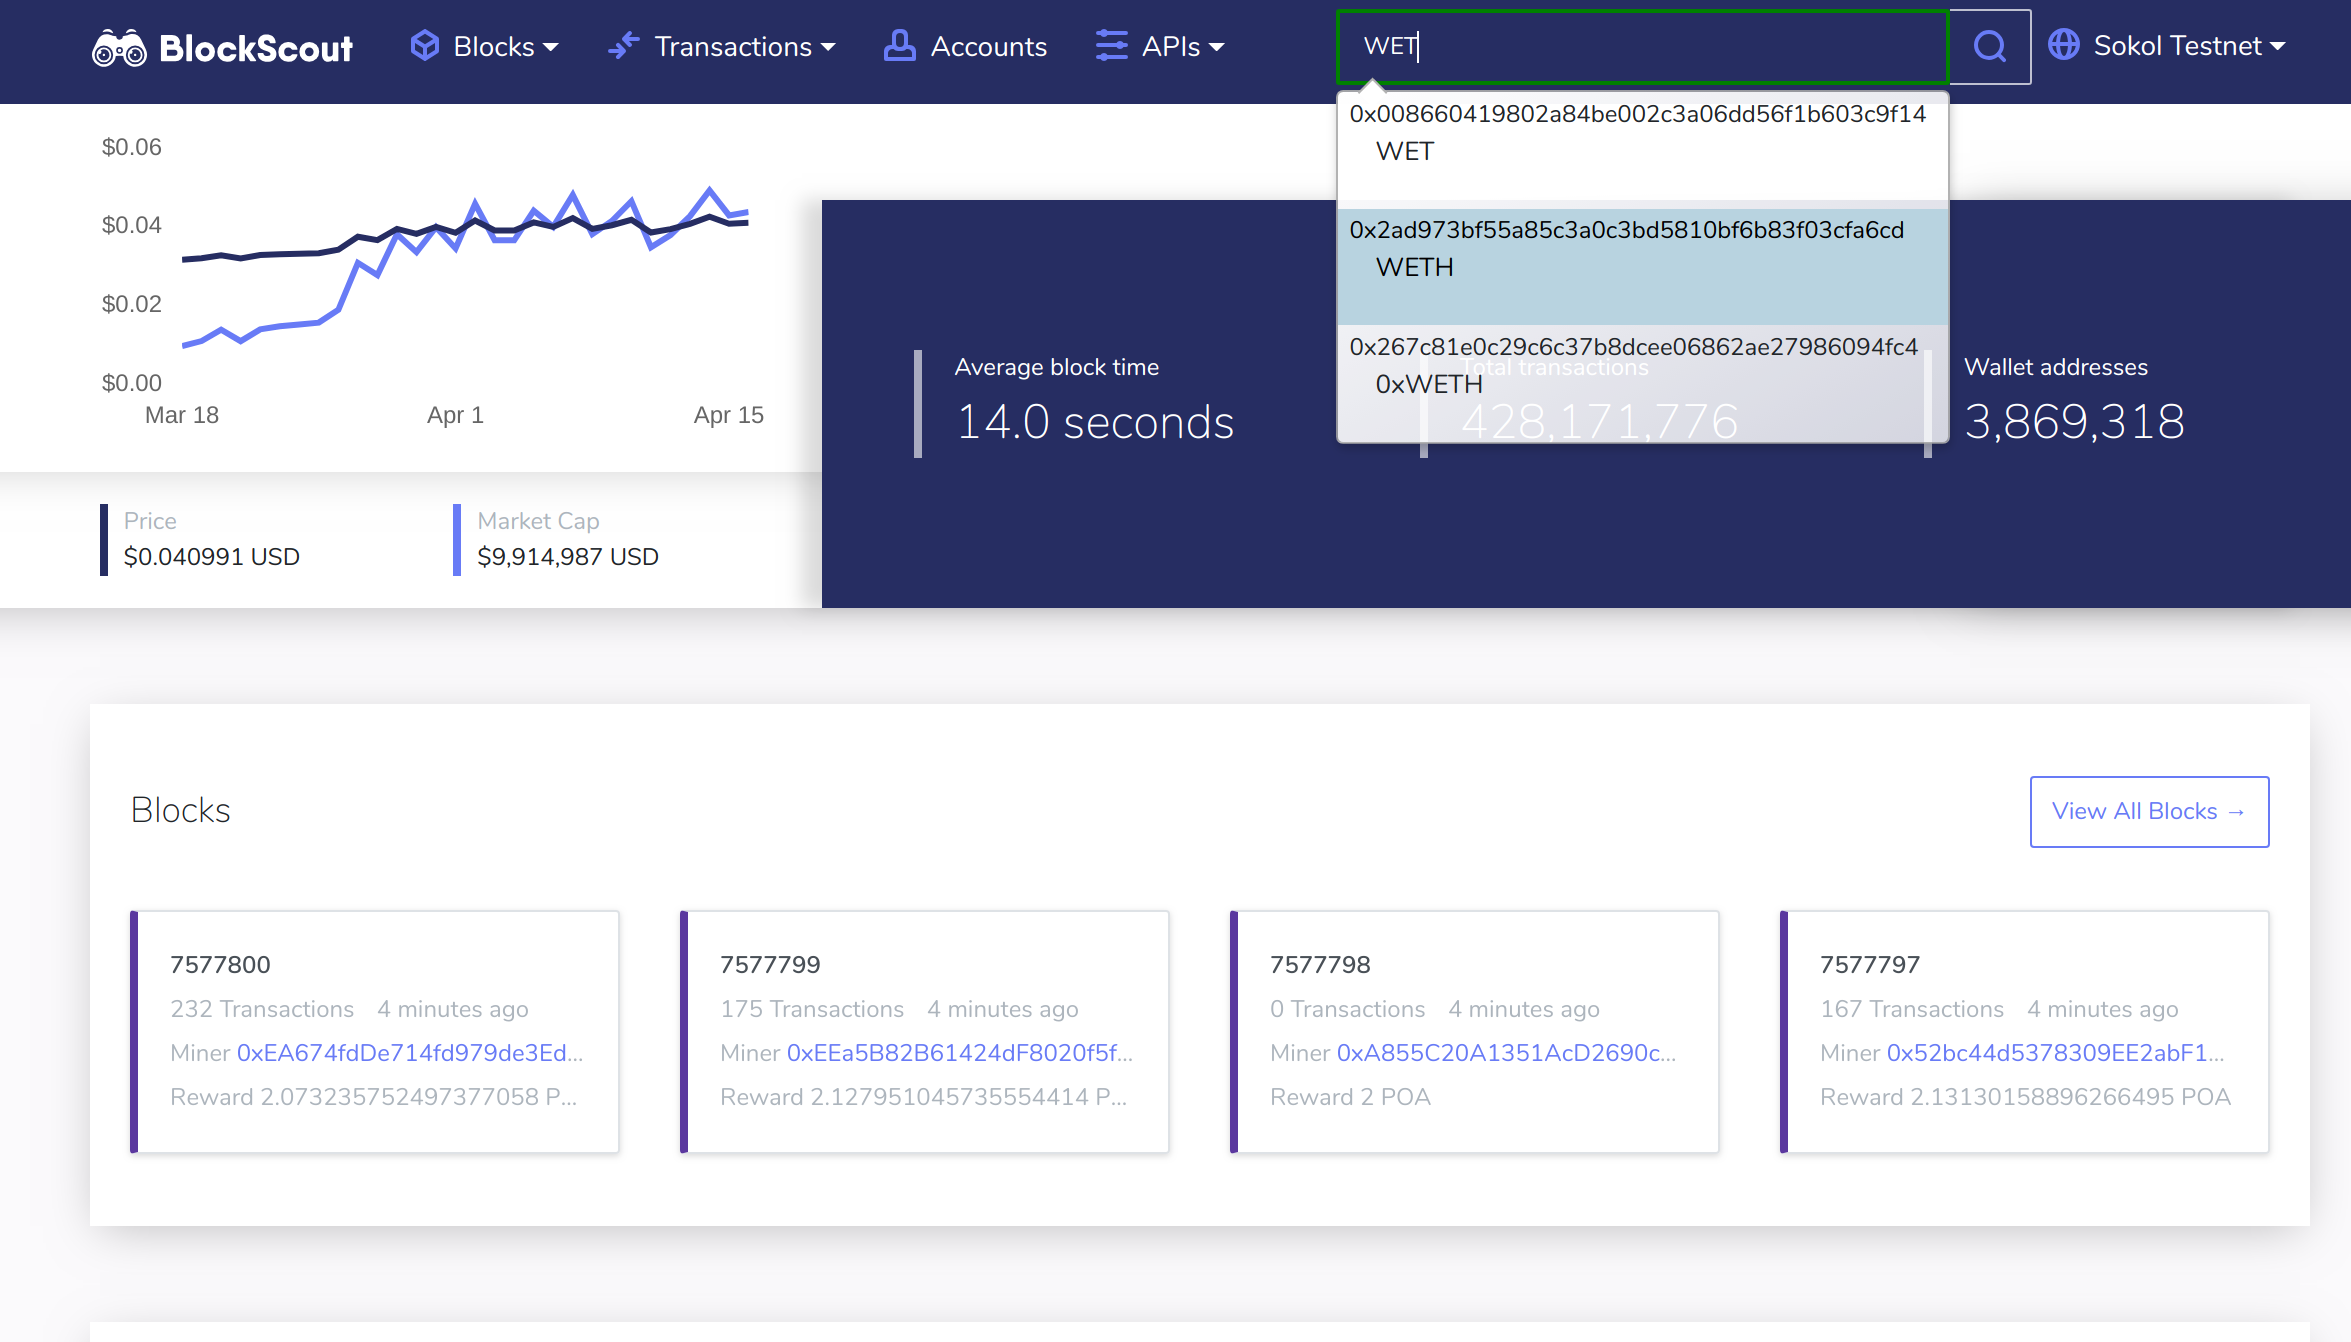The image size is (2351, 1342).
Task: Click the APIs sliders icon
Action: coord(1111,46)
